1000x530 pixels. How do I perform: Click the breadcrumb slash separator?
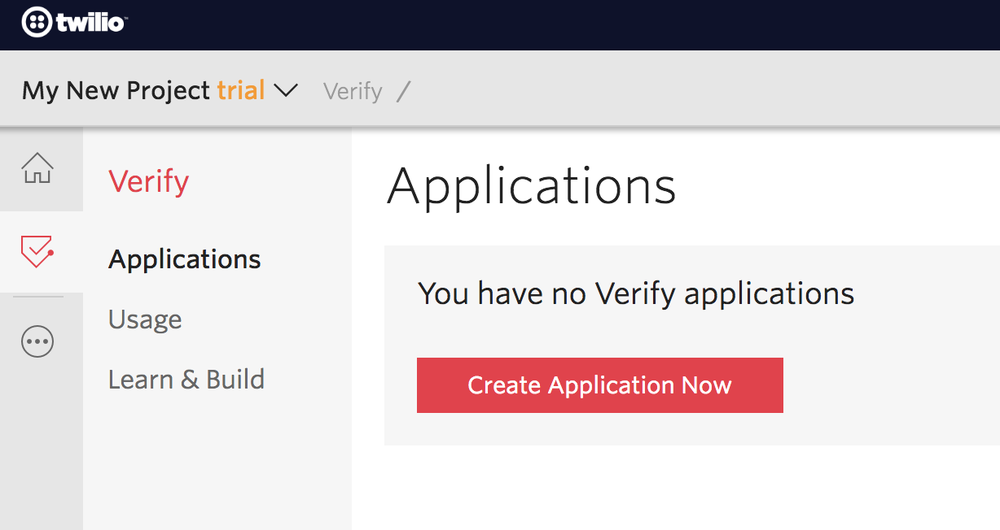(403, 91)
